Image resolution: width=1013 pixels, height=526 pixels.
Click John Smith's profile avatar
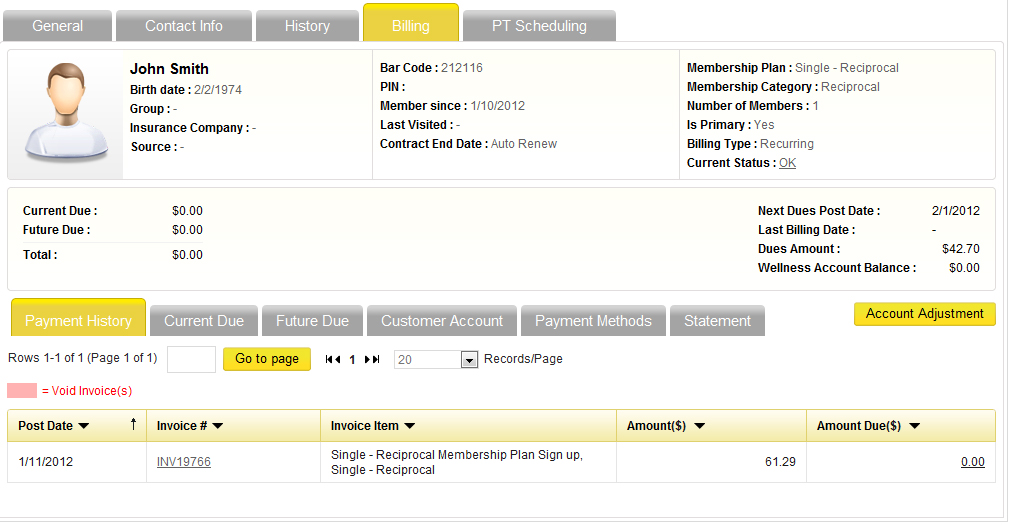pos(66,112)
